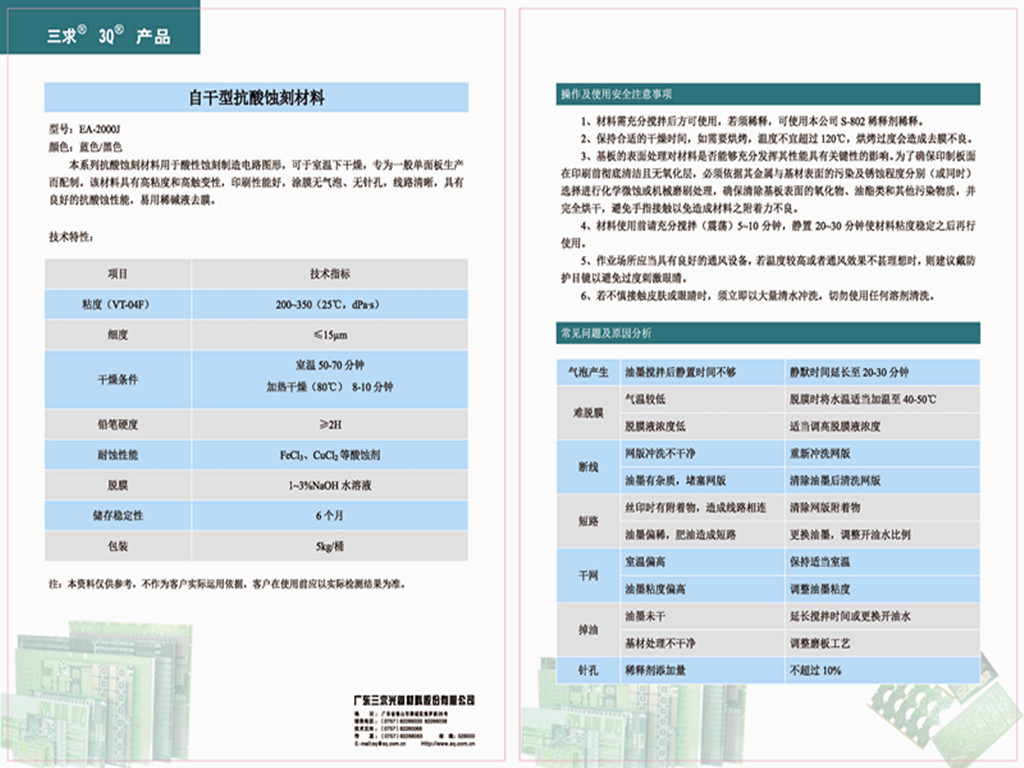Viewport: 1024px width, 768px height.
Task: Select the model line "型号: EA-2000J"
Action: point(84,129)
